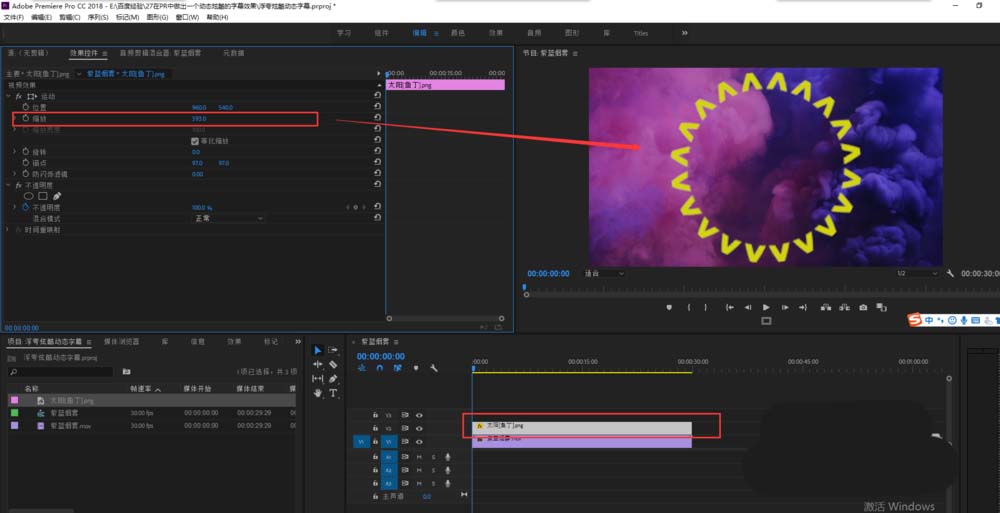1000x513 pixels.
Task: Open the wrench settings in the Program Monitor
Action: click(x=950, y=273)
